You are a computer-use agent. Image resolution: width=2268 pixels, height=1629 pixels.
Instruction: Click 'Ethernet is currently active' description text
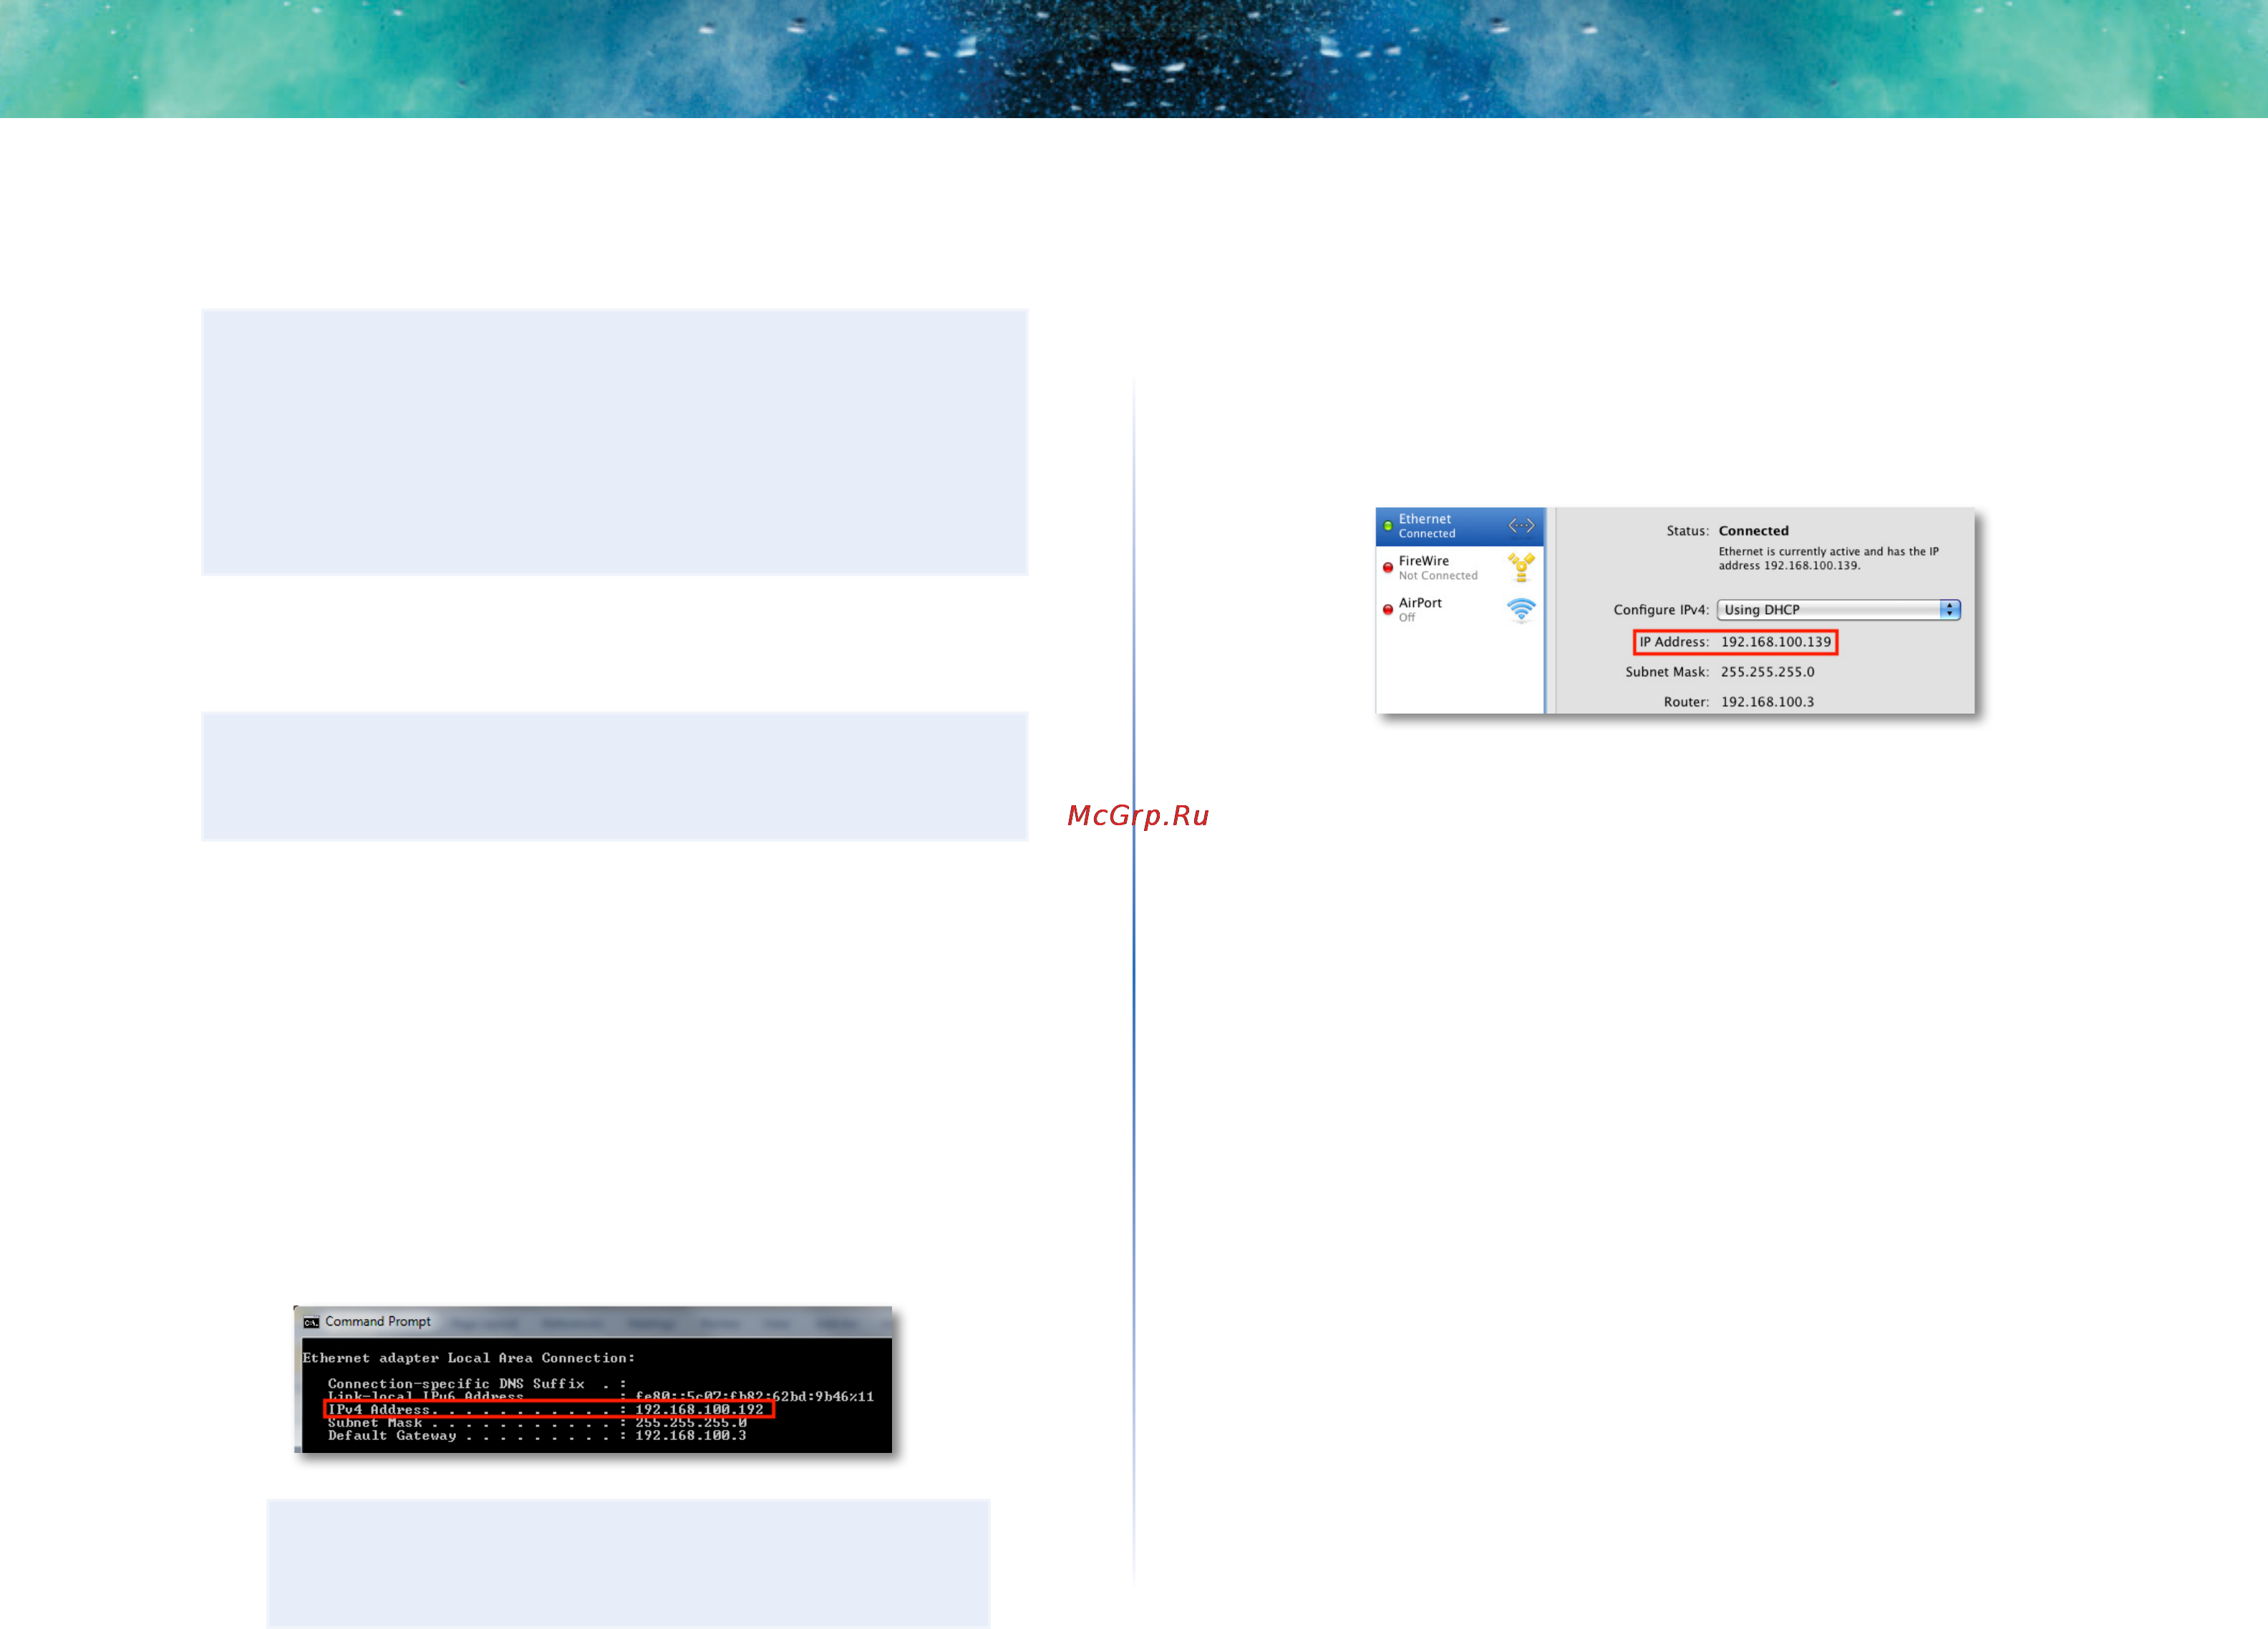(1828, 558)
